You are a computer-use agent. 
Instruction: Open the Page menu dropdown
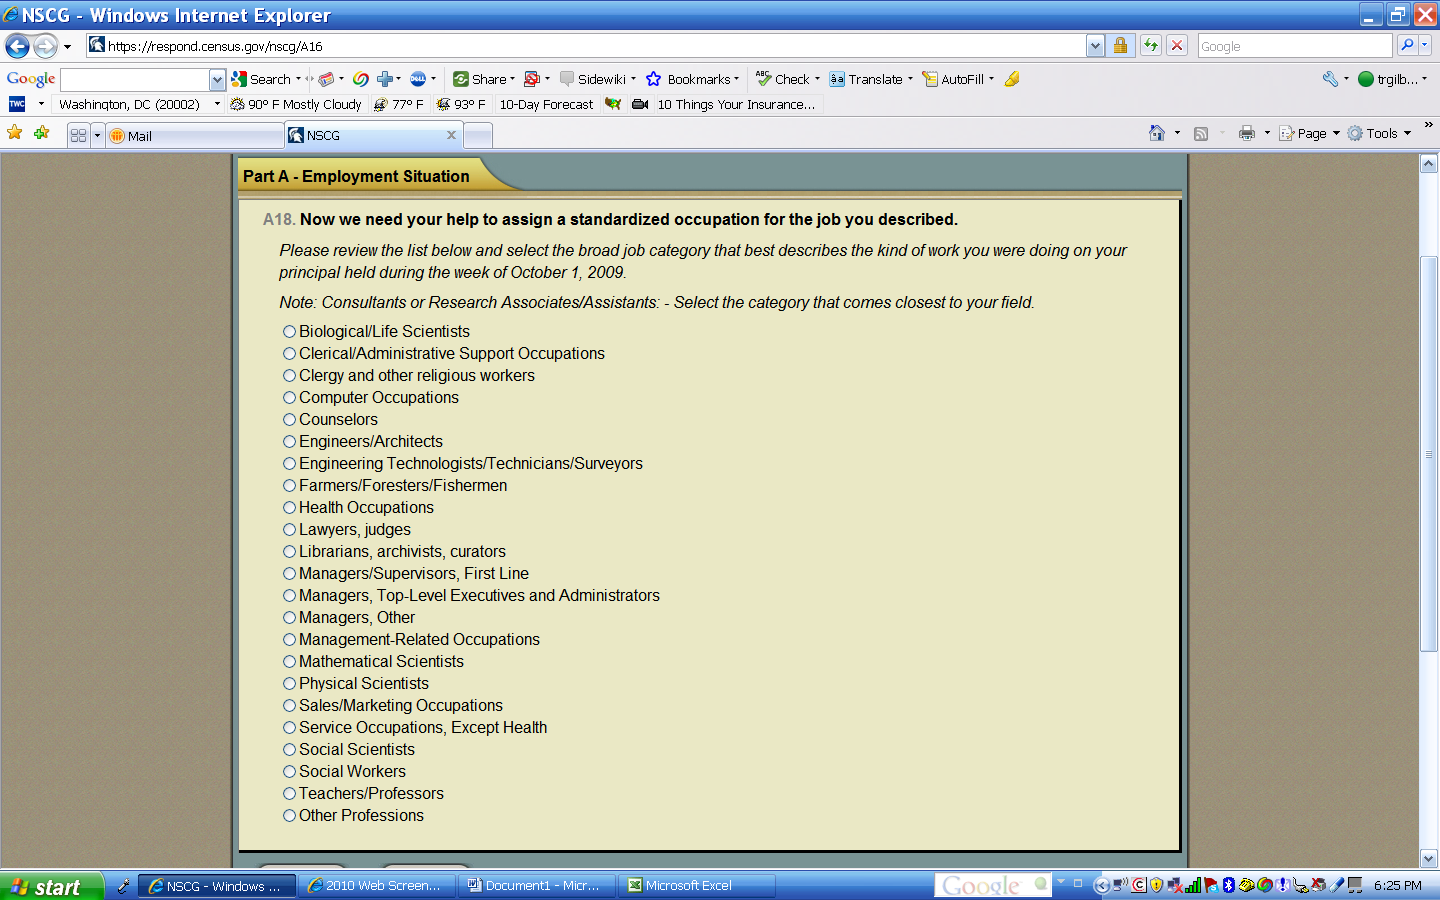[1310, 133]
